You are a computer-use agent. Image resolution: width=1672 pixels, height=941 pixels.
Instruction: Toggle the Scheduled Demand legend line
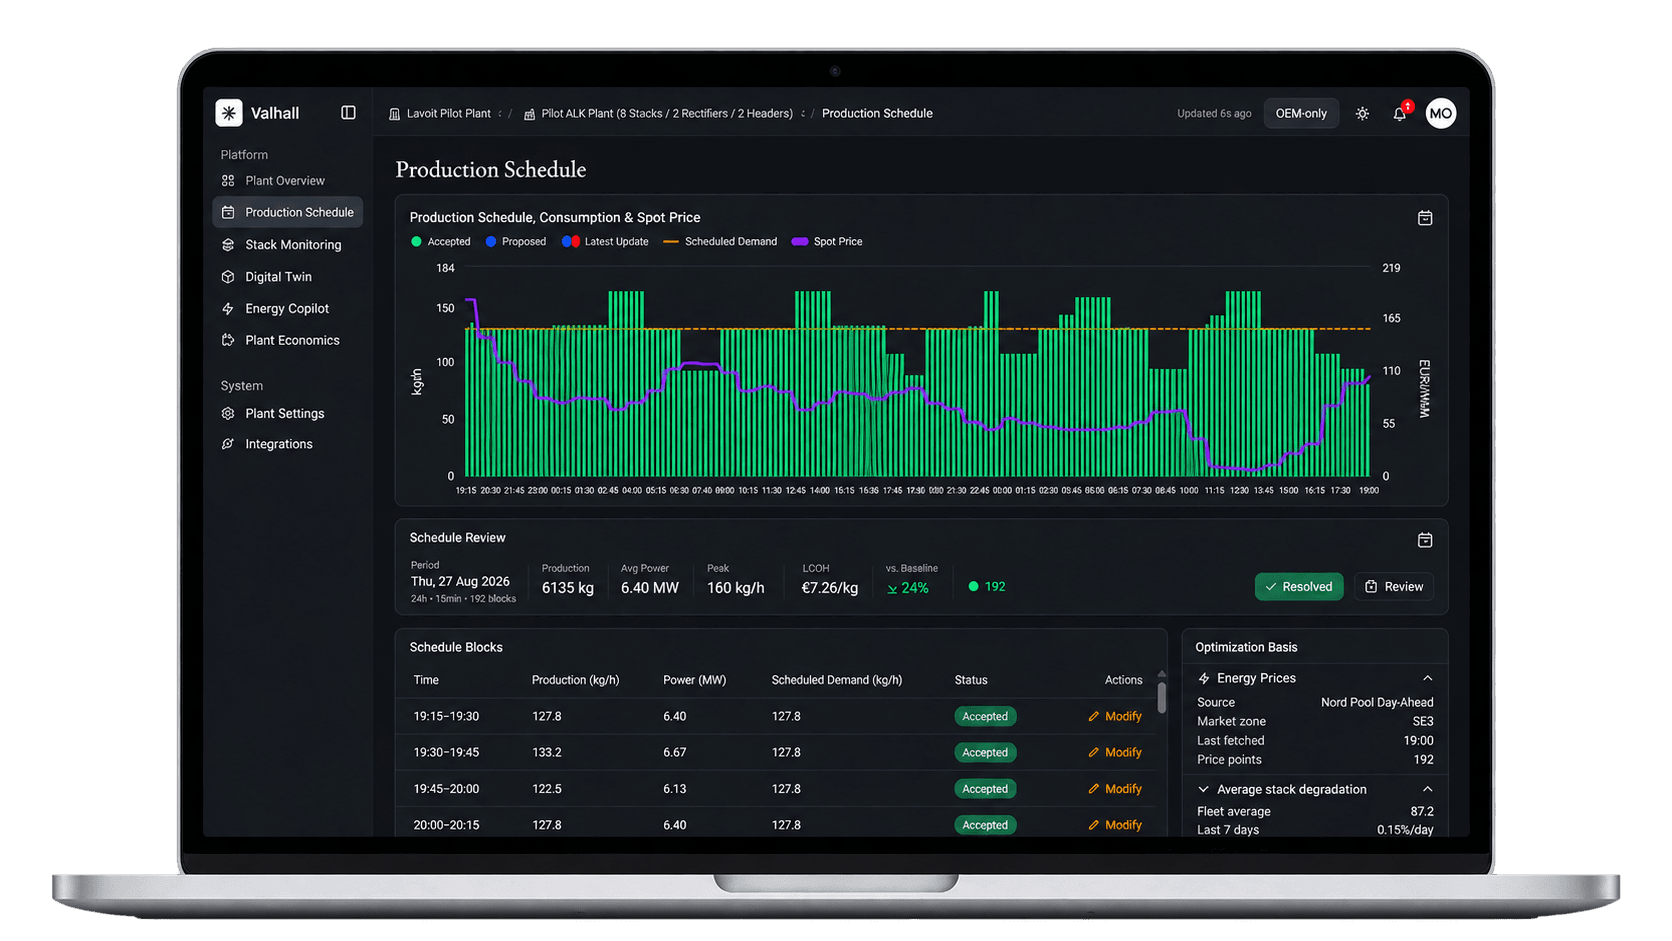[x=720, y=242]
